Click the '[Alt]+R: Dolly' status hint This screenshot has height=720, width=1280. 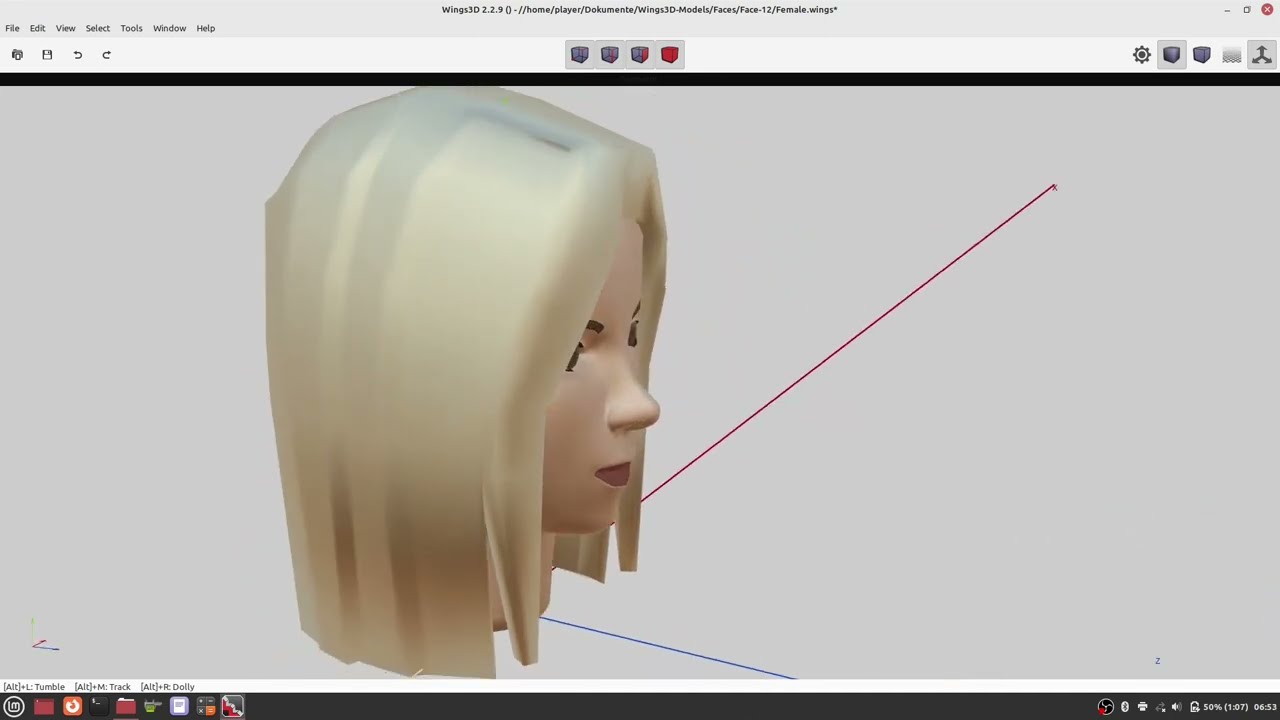[x=168, y=687]
